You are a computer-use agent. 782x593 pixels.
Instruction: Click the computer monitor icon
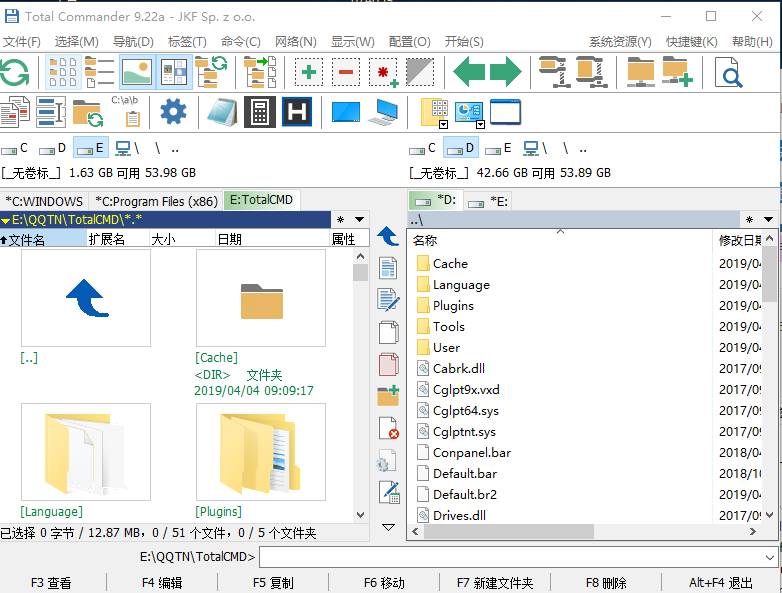pos(383,112)
